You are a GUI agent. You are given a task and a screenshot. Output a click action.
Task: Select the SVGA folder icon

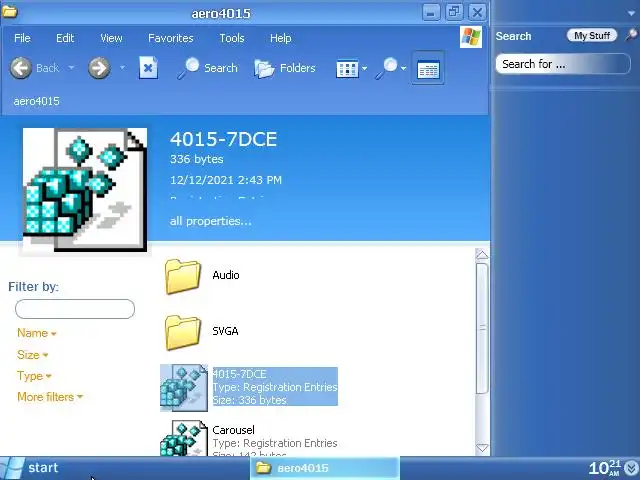[x=182, y=332]
